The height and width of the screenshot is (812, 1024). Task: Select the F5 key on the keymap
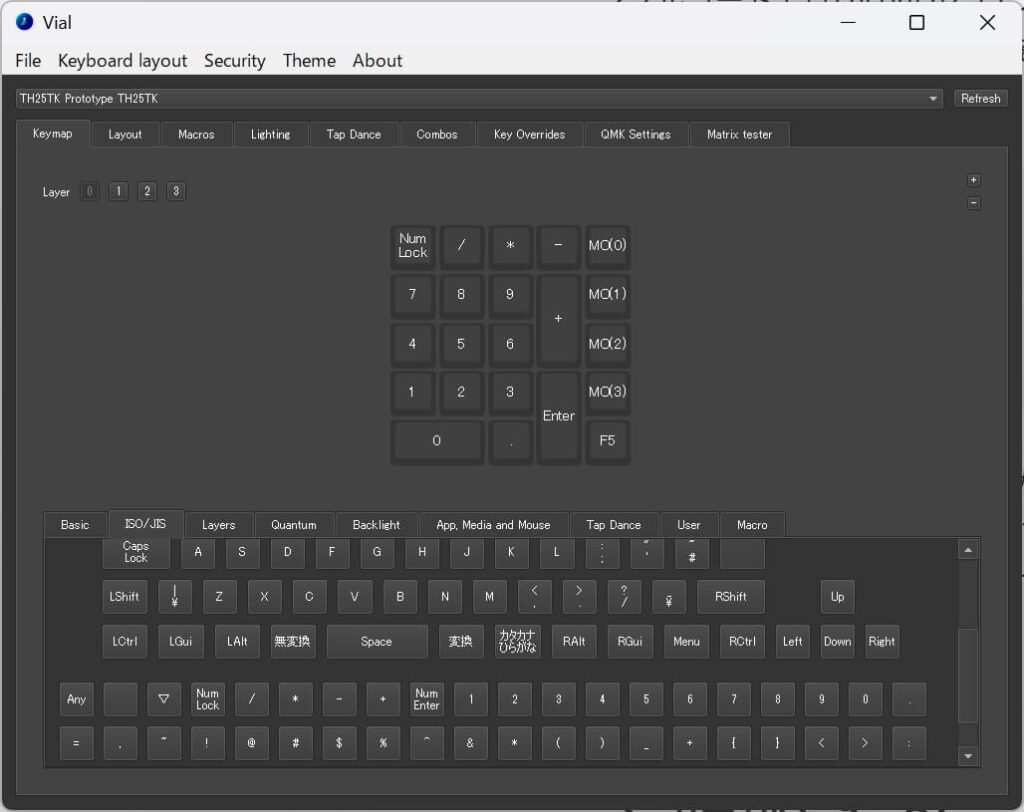pyautogui.click(x=607, y=442)
